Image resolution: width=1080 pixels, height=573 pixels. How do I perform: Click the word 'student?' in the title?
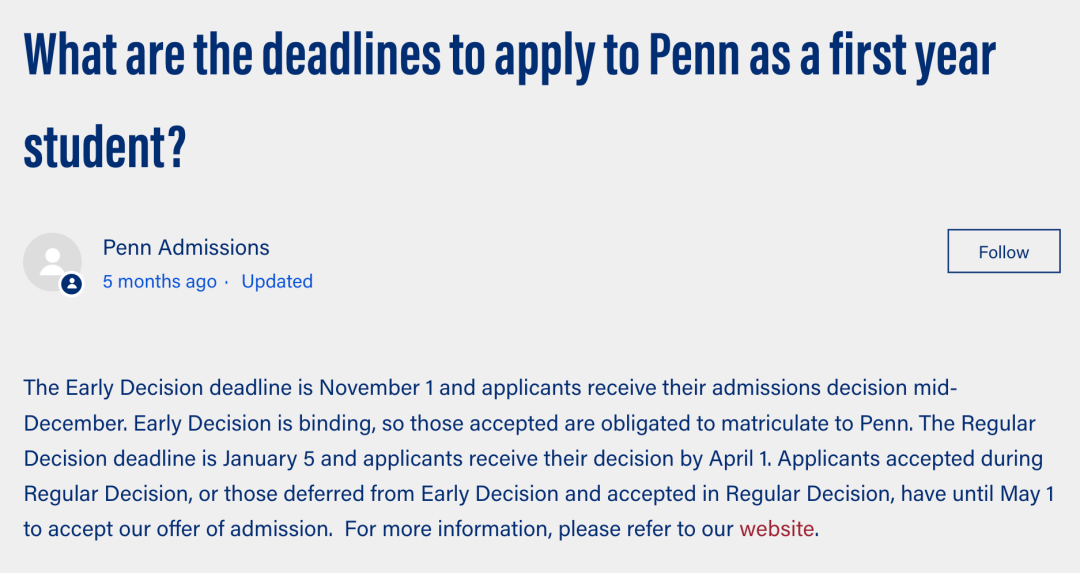pyautogui.click(x=105, y=147)
